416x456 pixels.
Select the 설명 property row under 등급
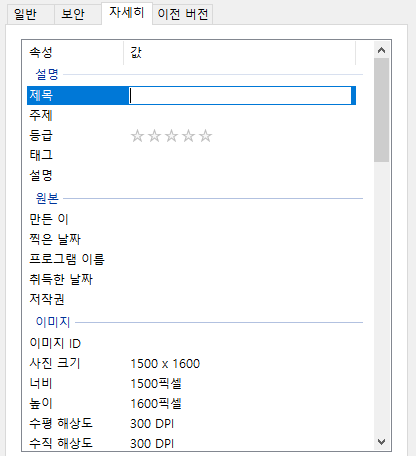coord(192,175)
